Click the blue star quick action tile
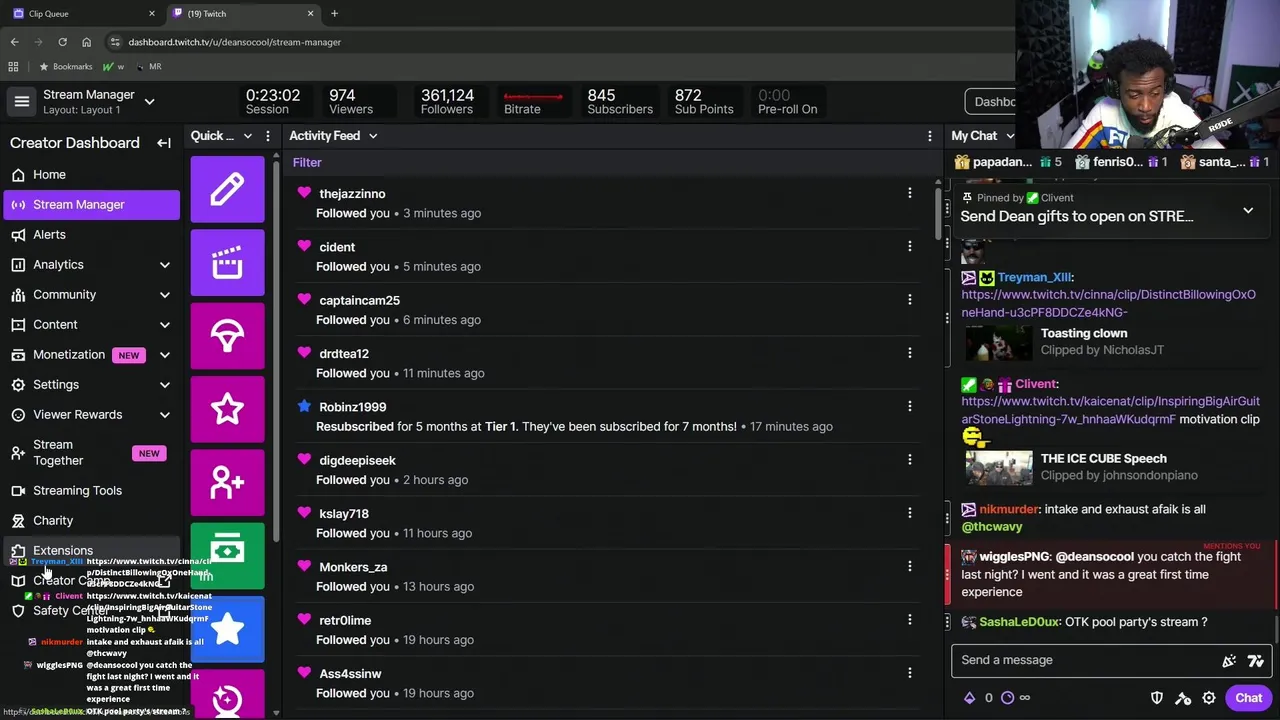Screen dimensions: 1280x720 click(x=227, y=629)
